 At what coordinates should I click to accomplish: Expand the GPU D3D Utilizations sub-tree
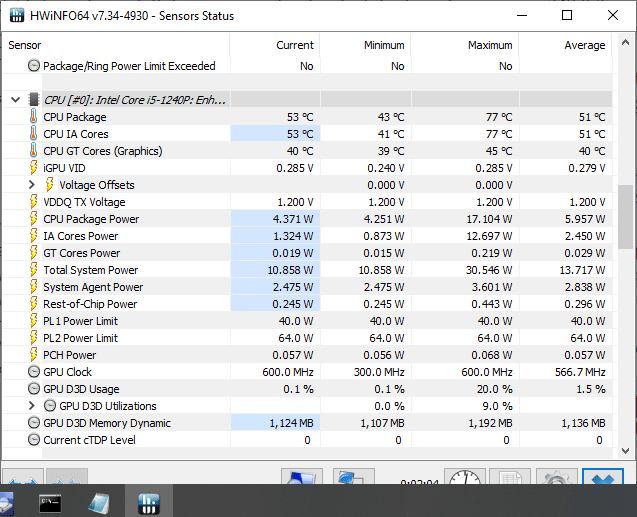[x=32, y=406]
